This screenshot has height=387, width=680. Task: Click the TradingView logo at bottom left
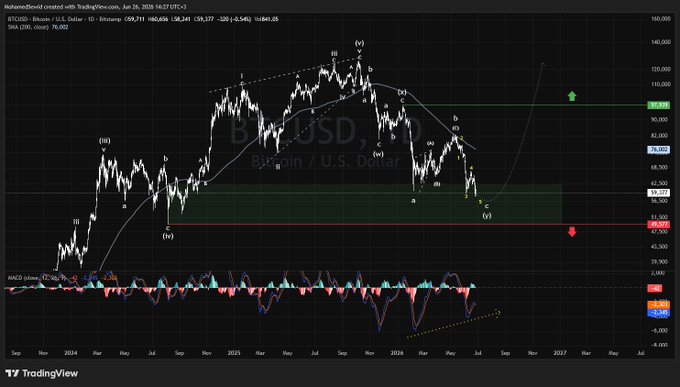pos(42,373)
